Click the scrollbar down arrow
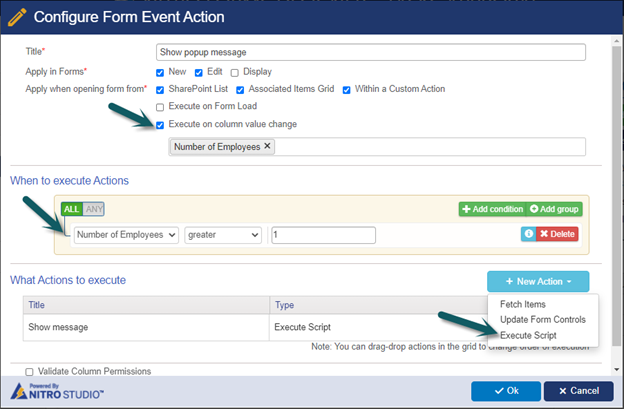Screen dimensions: 624x409 click(x=616, y=370)
